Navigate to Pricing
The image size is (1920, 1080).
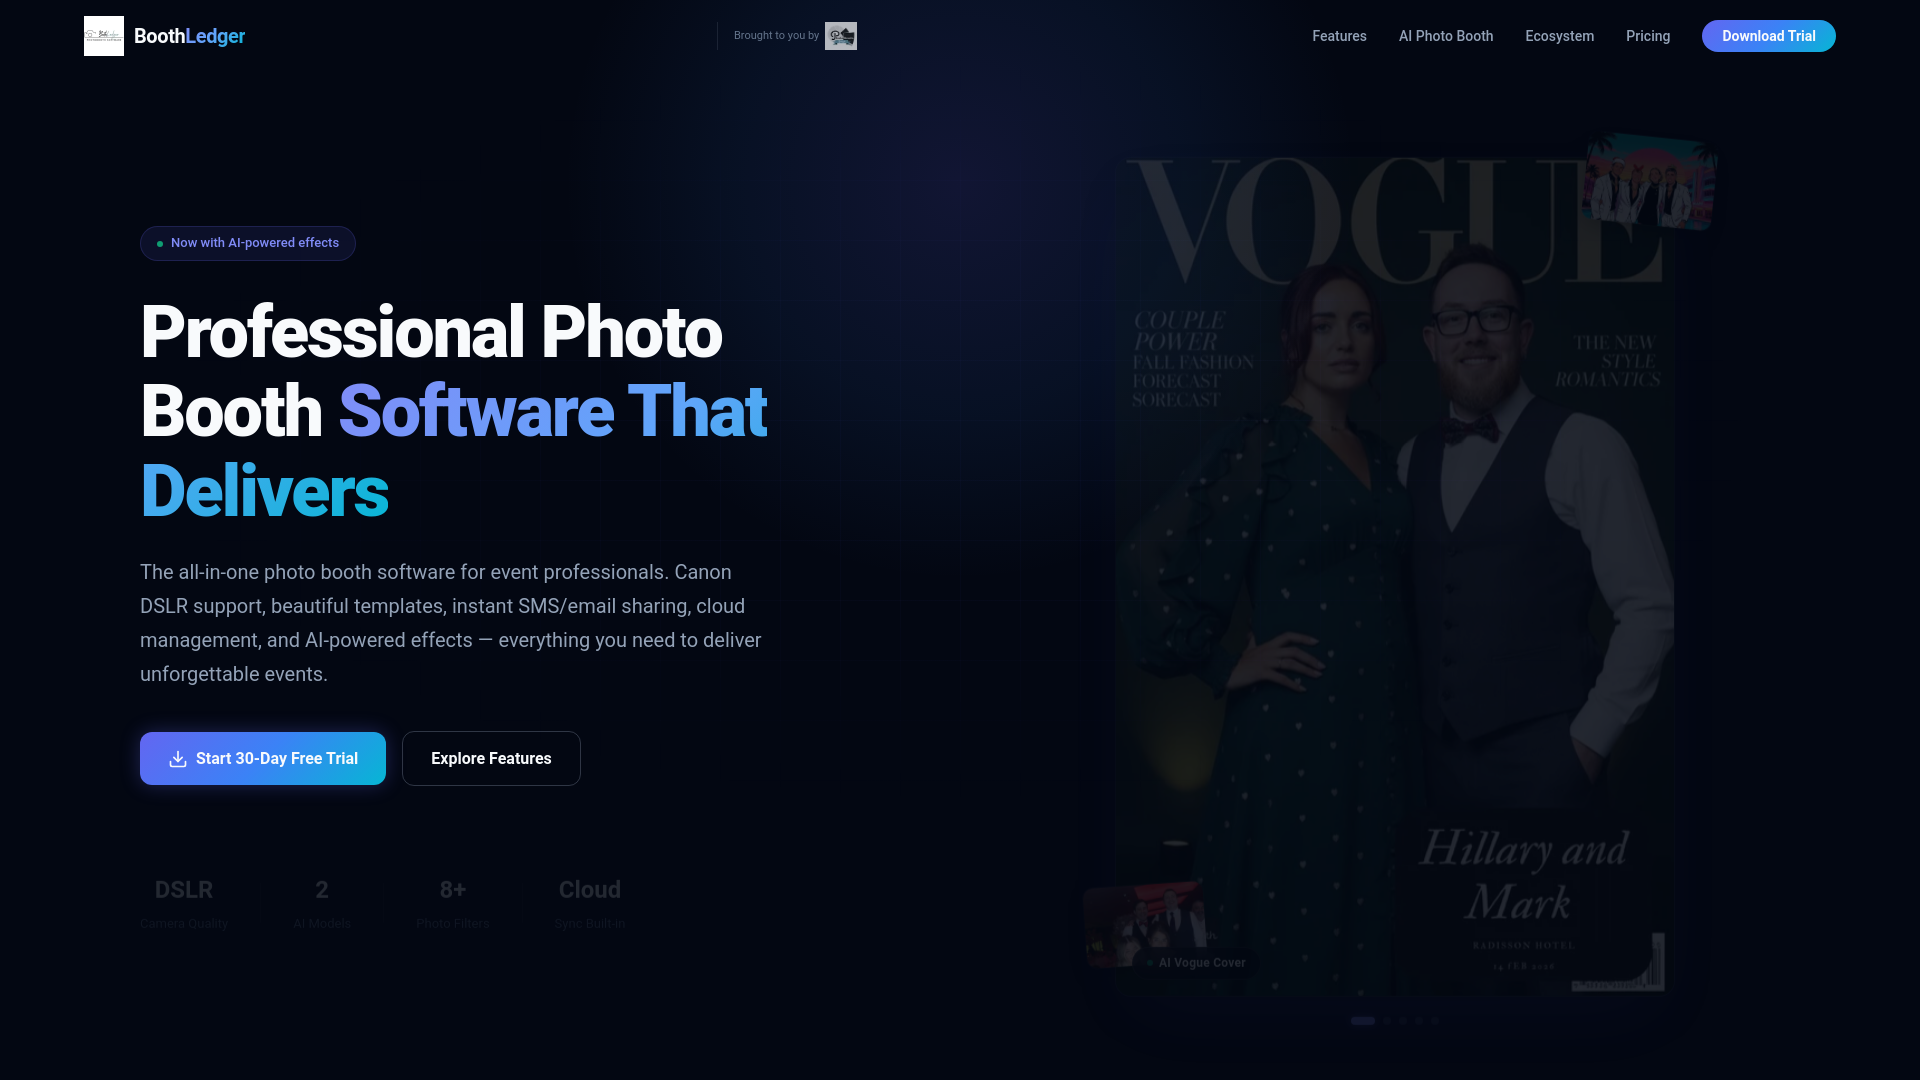click(1648, 36)
